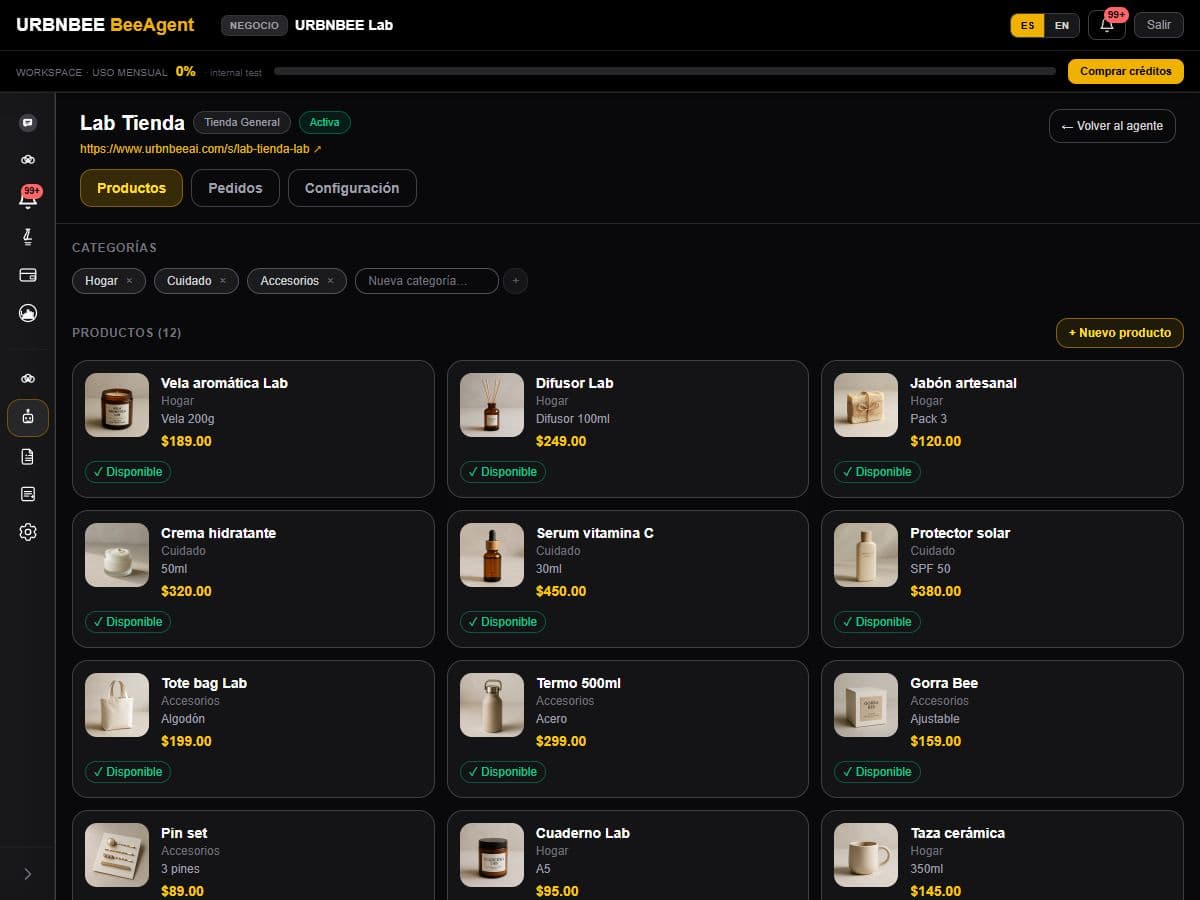Click the NEGOCIO label in header
Viewport: 1200px width, 900px height.
pos(254,25)
